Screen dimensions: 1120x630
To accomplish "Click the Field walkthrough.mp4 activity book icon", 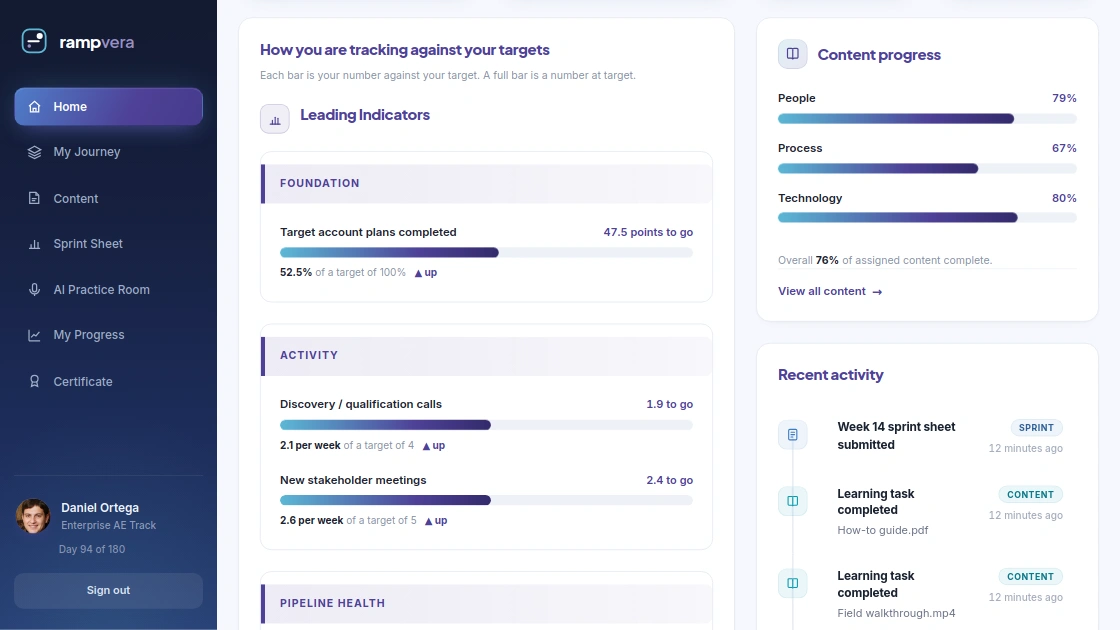I will point(793,583).
